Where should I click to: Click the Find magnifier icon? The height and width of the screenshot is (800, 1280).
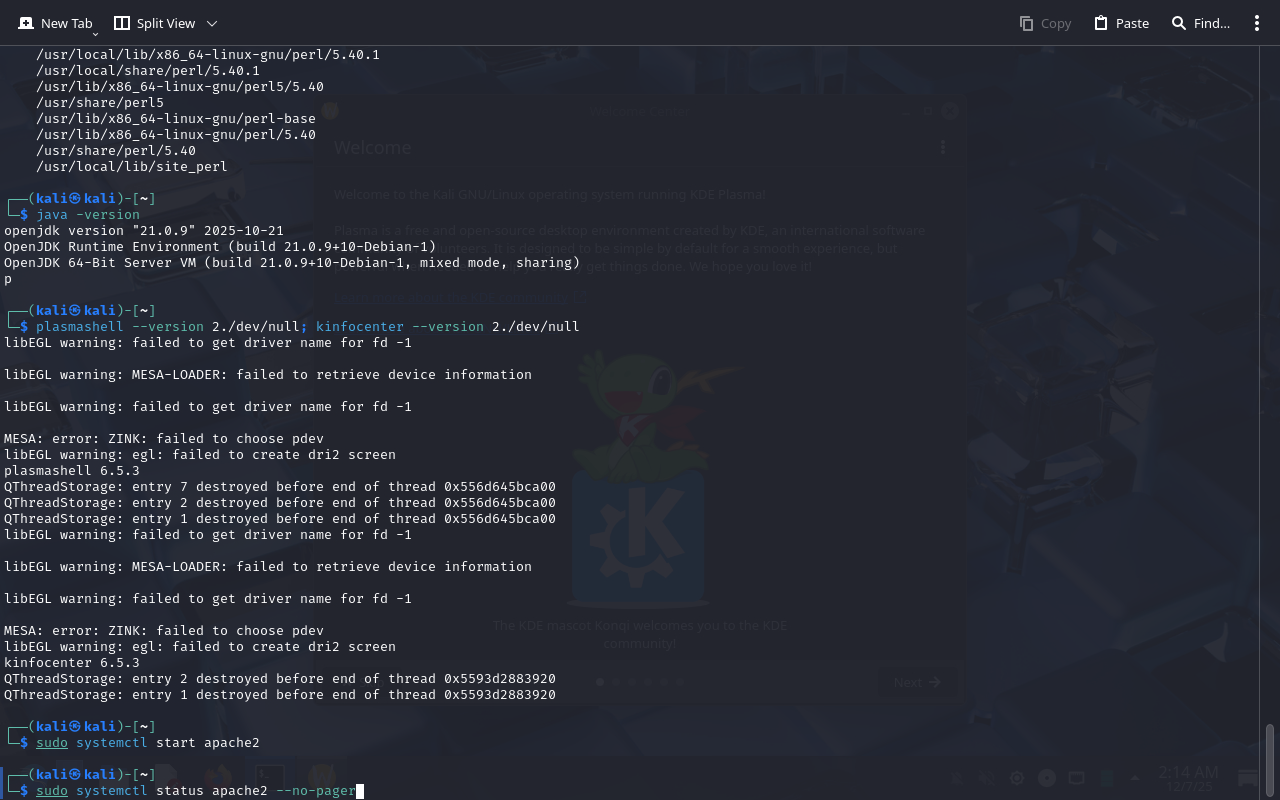point(1179,23)
